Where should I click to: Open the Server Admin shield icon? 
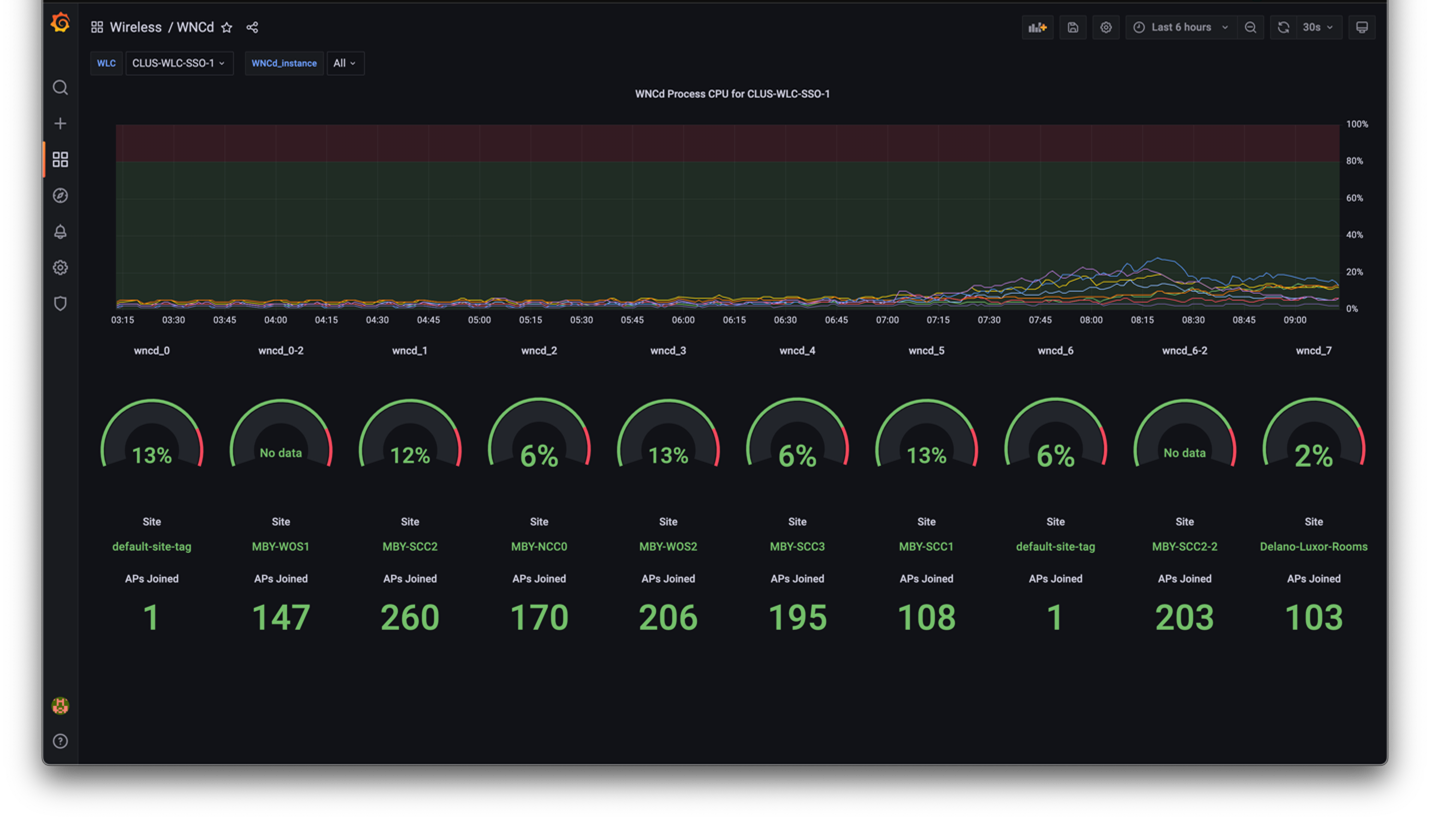click(60, 304)
